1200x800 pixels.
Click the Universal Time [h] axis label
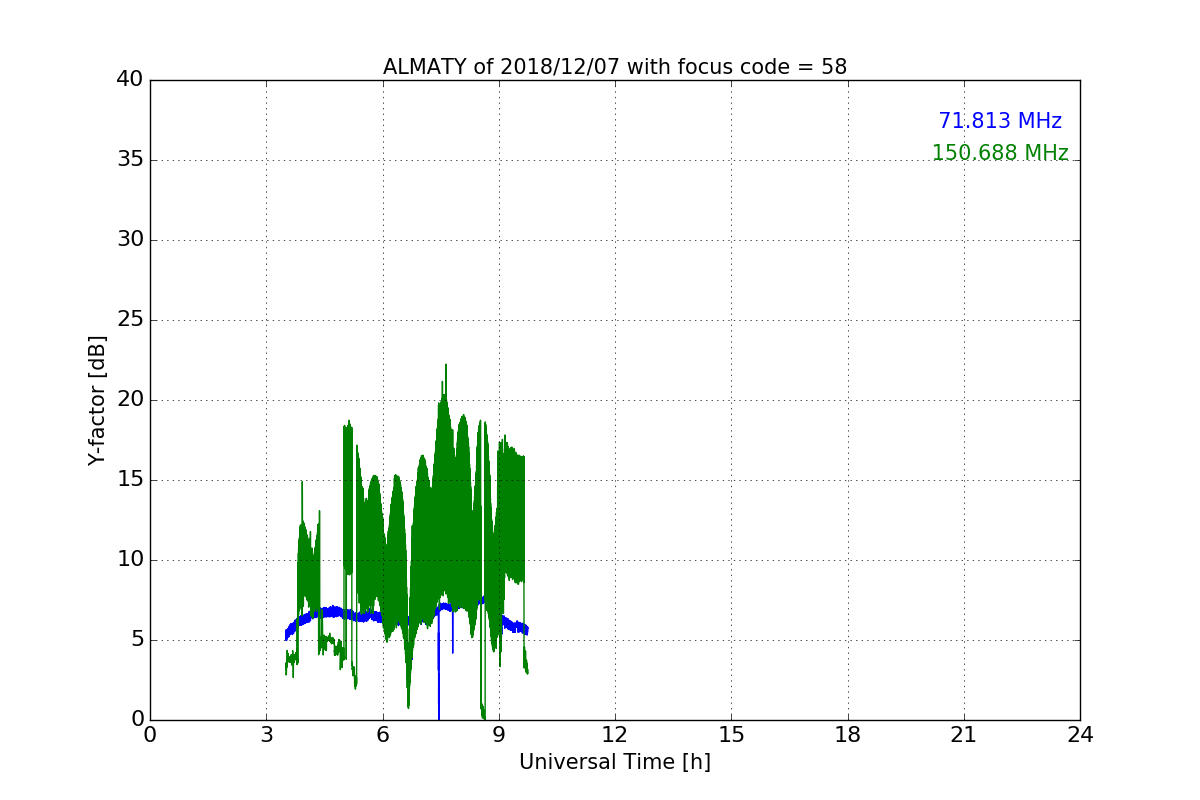615,762
